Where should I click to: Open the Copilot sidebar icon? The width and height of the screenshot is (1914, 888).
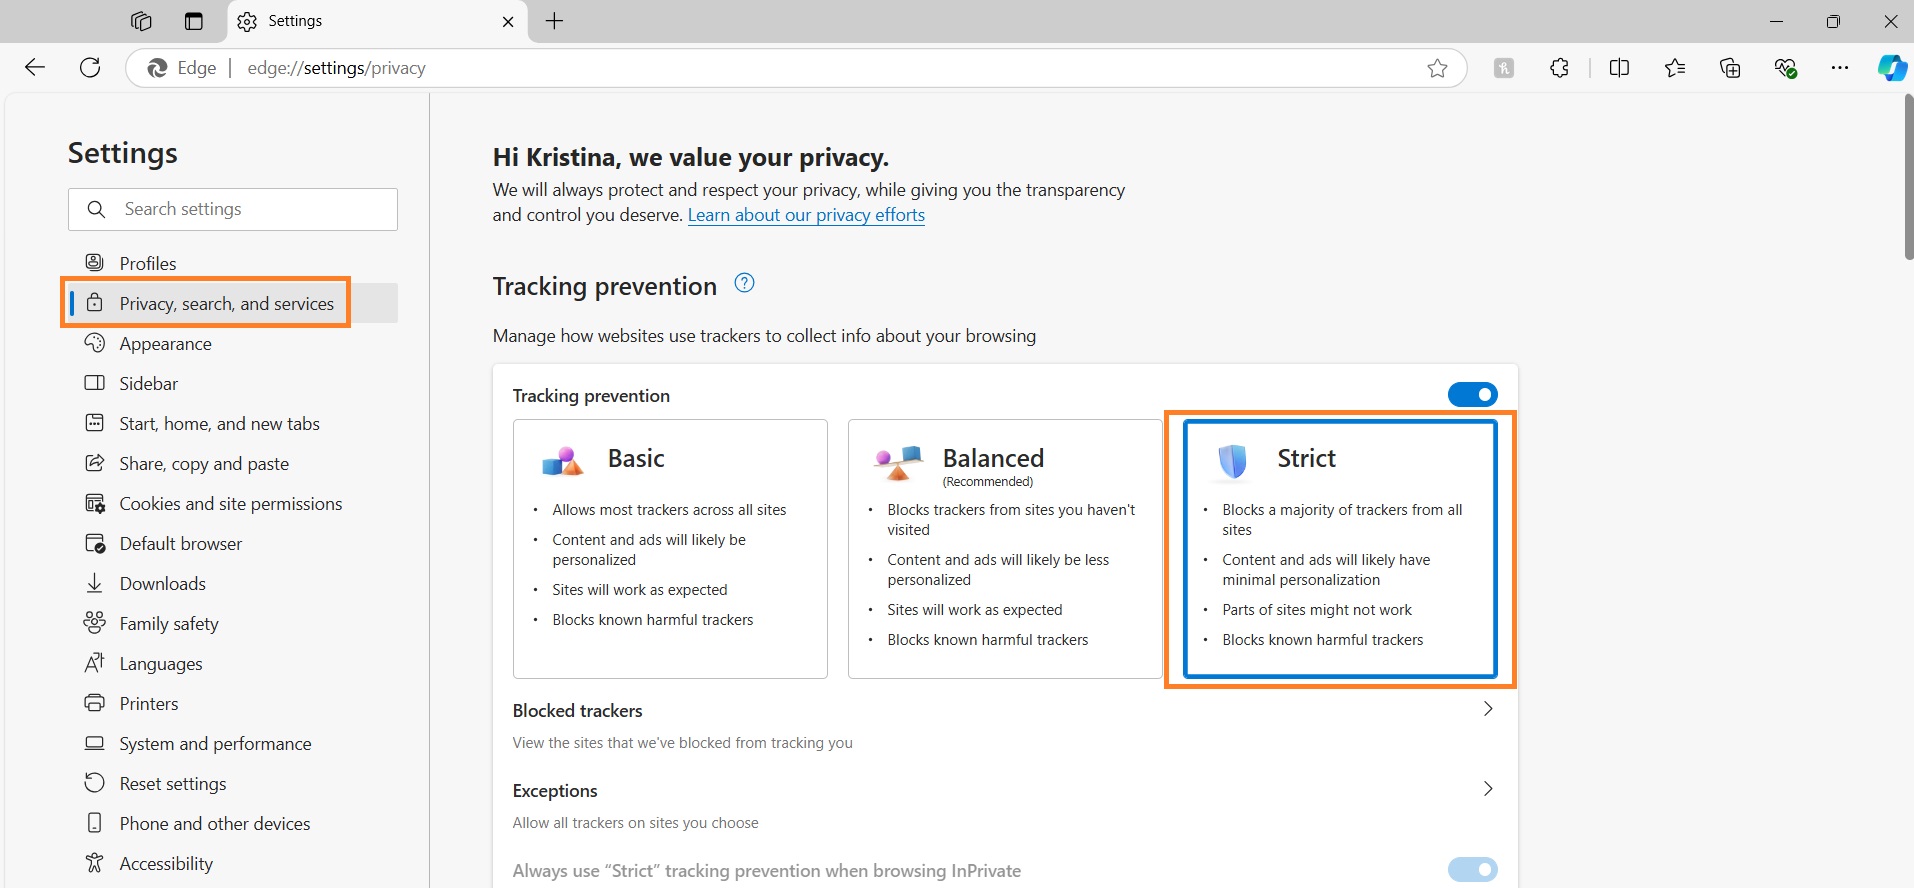pyautogui.click(x=1891, y=67)
